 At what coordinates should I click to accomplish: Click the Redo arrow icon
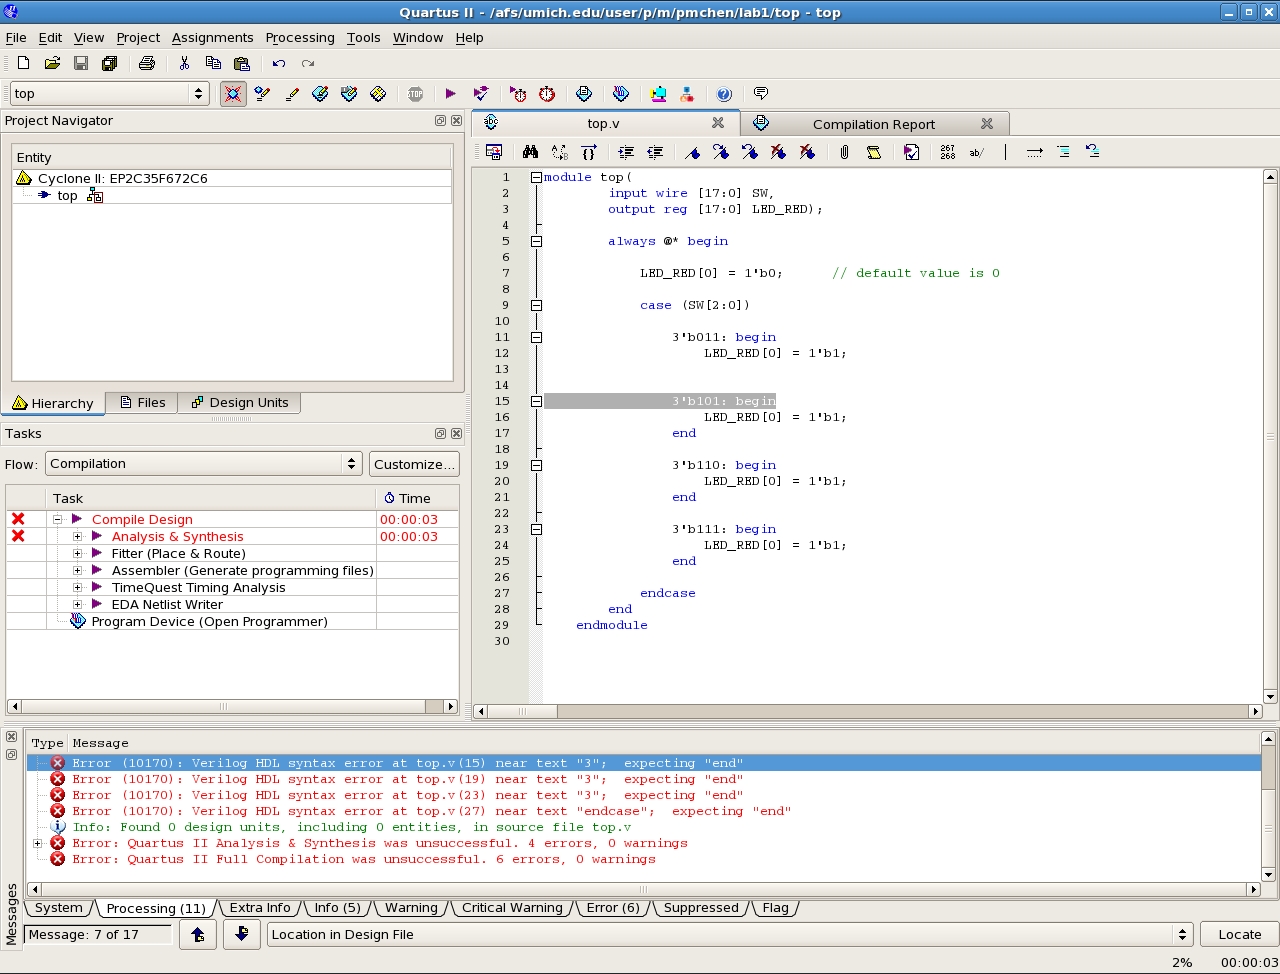[308, 63]
